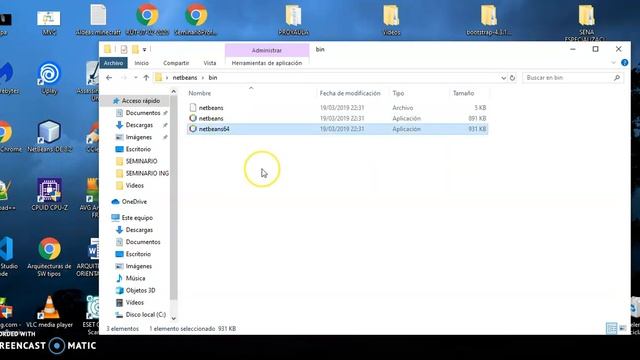Switch to the Inicio tab
The width and height of the screenshot is (640, 360).
141,63
